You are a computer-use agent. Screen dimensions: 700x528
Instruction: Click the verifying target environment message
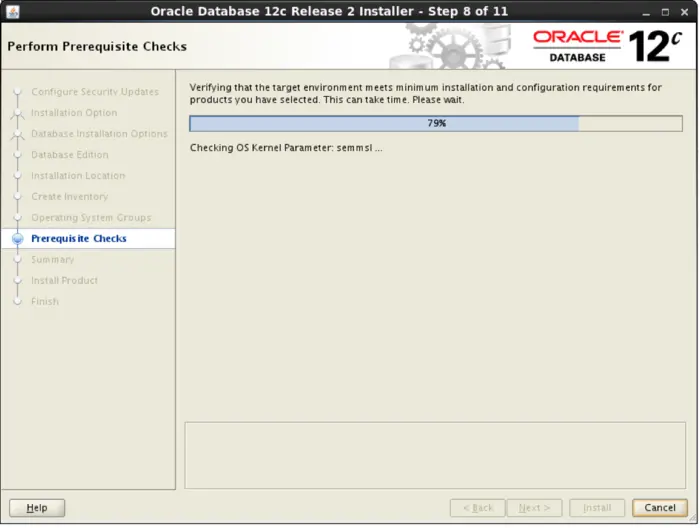425,93
